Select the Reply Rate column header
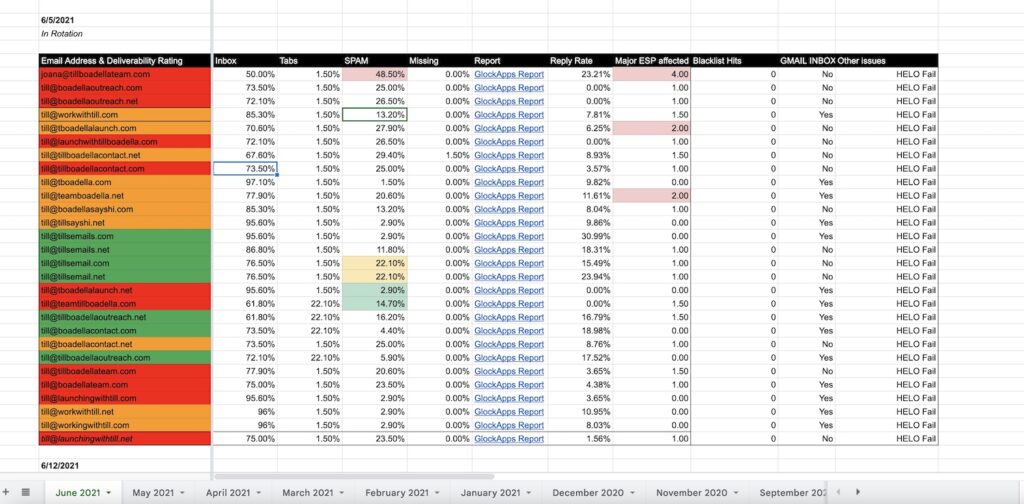The height and width of the screenshot is (504, 1024). coord(580,61)
